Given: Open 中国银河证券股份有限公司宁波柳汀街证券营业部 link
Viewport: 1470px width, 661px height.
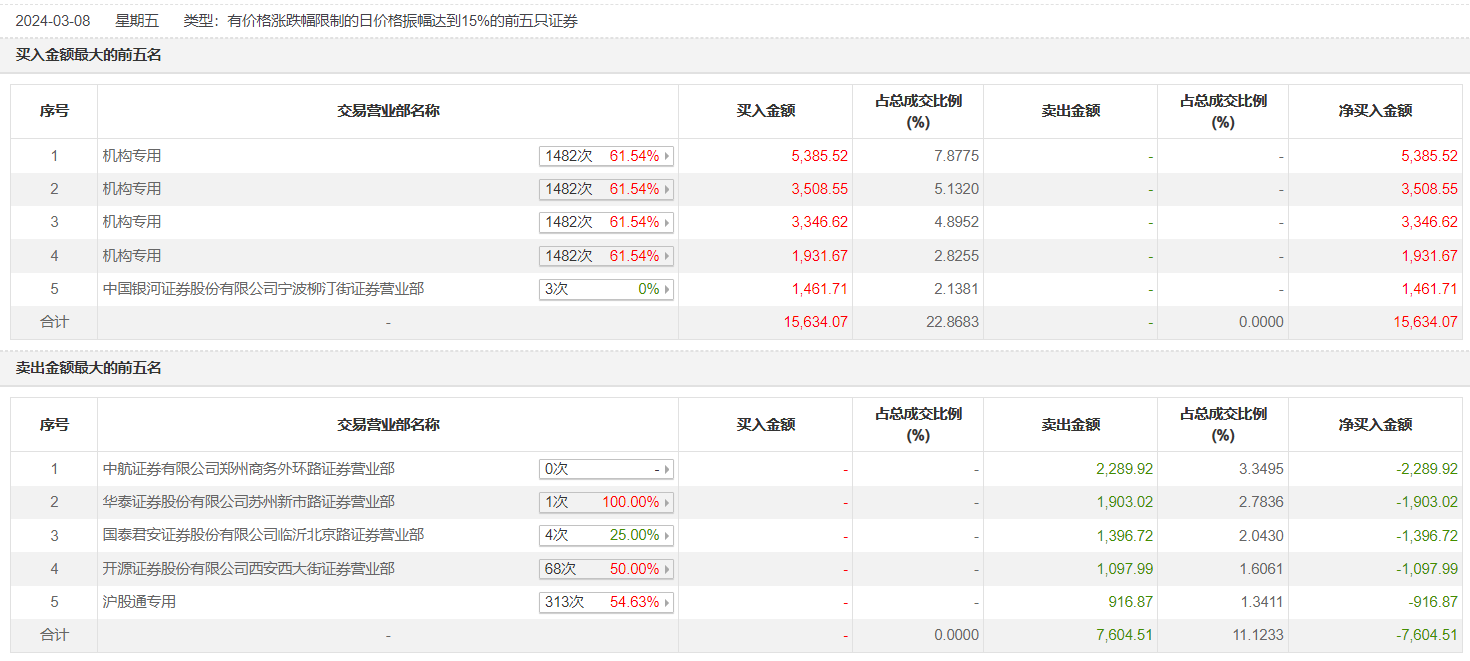Looking at the screenshot, I should [263, 289].
